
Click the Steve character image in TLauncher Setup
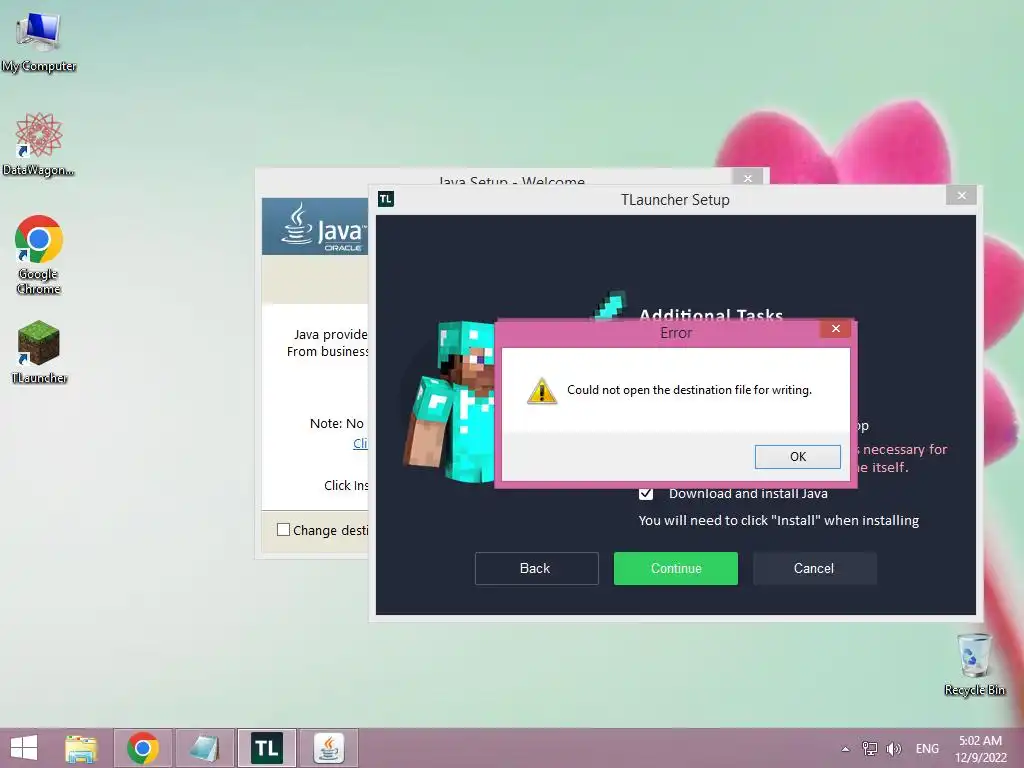click(451, 402)
